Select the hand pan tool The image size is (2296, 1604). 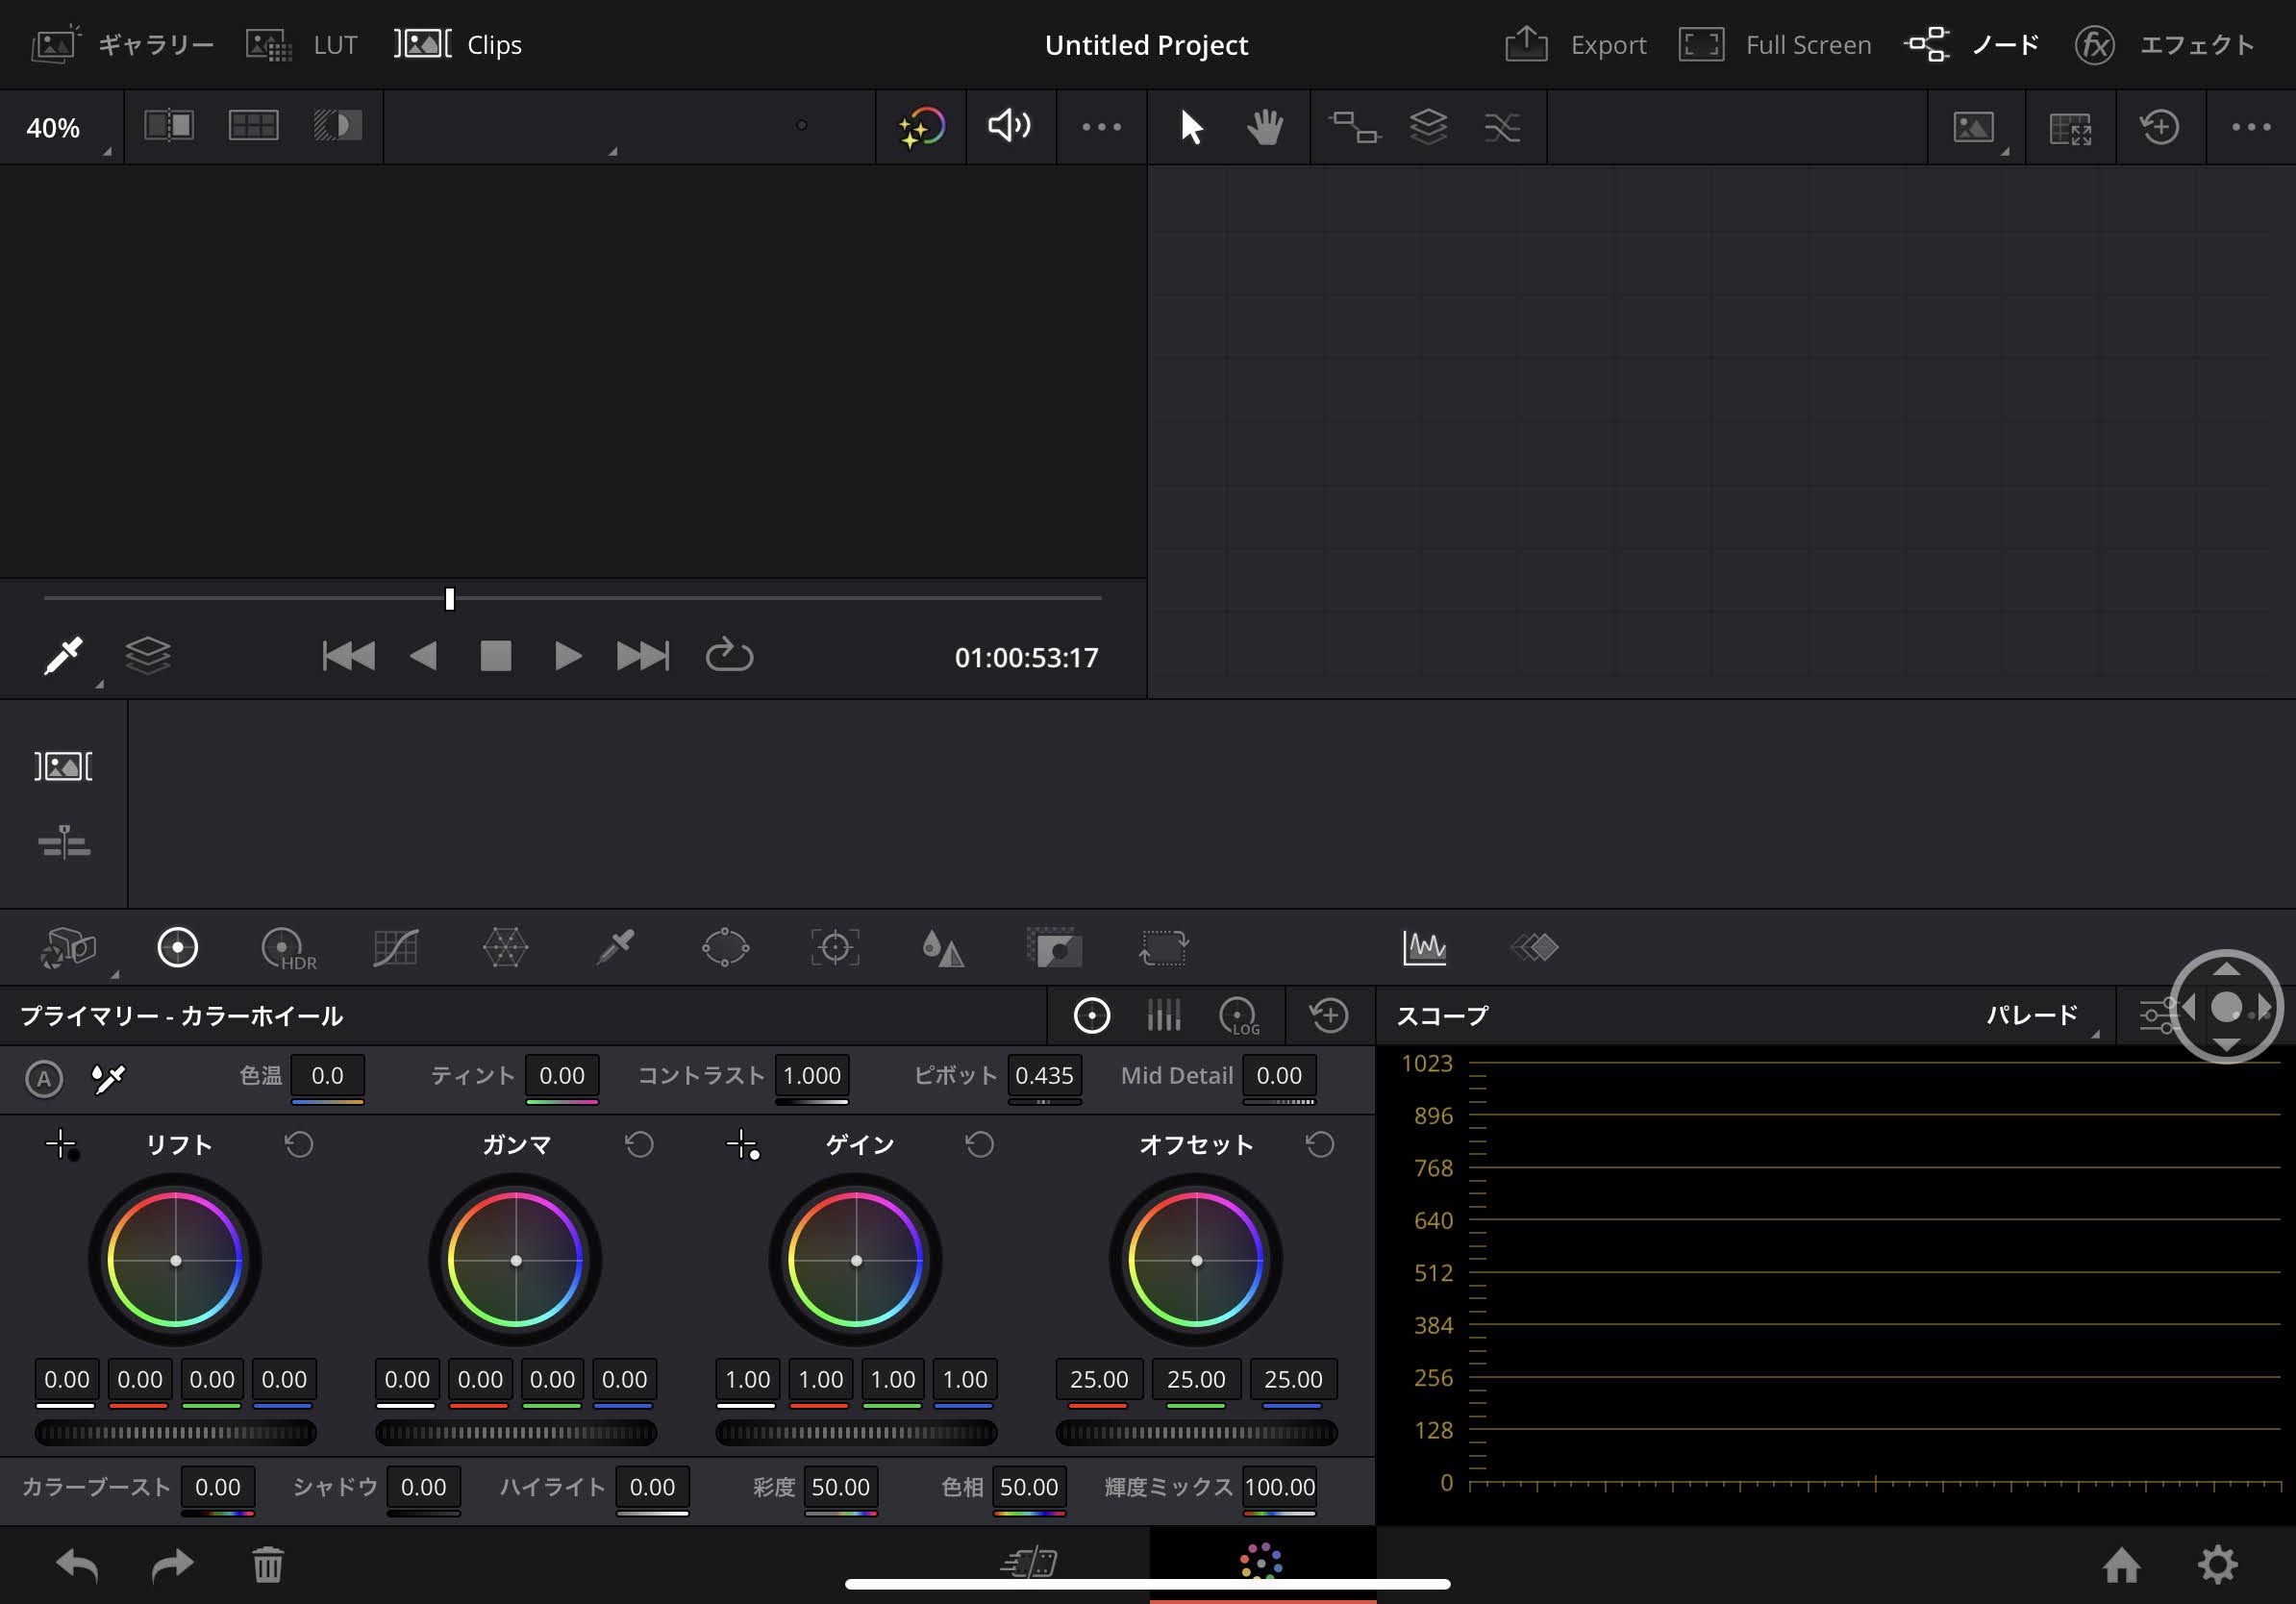1265,127
